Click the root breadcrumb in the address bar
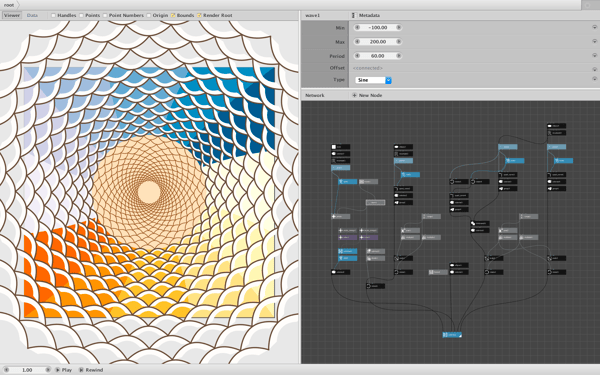Viewport: 600px width, 375px height. [x=9, y=5]
